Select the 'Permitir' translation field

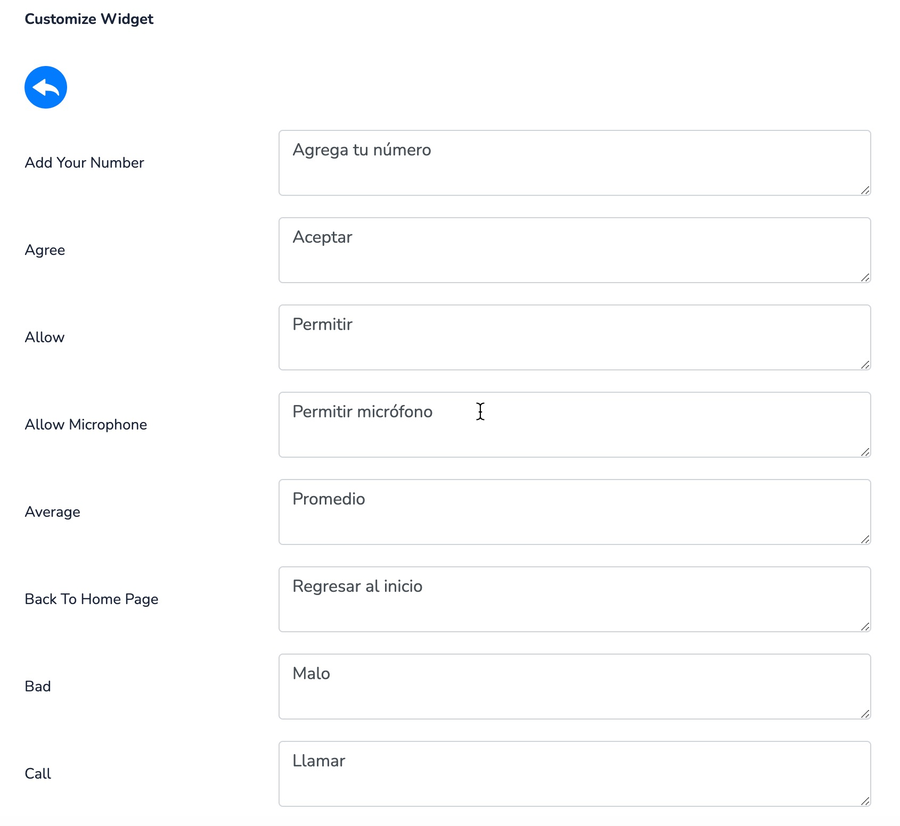click(x=574, y=337)
